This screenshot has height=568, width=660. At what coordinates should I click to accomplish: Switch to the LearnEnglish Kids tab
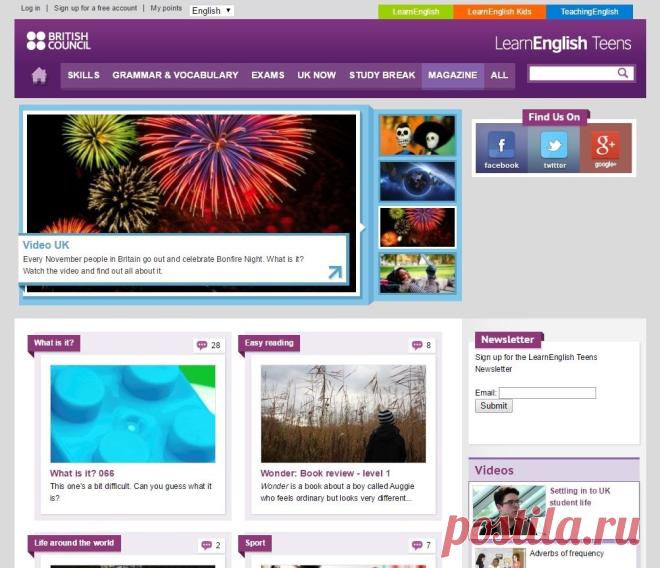point(499,12)
